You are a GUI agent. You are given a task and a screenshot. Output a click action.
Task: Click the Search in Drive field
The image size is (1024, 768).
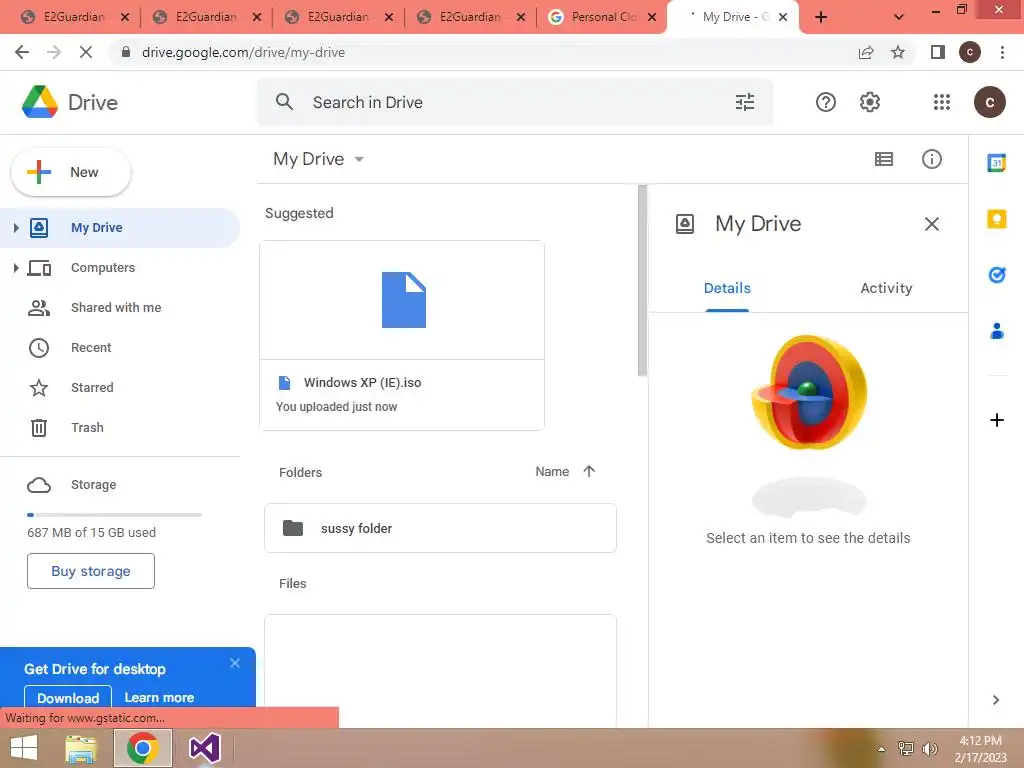click(515, 102)
